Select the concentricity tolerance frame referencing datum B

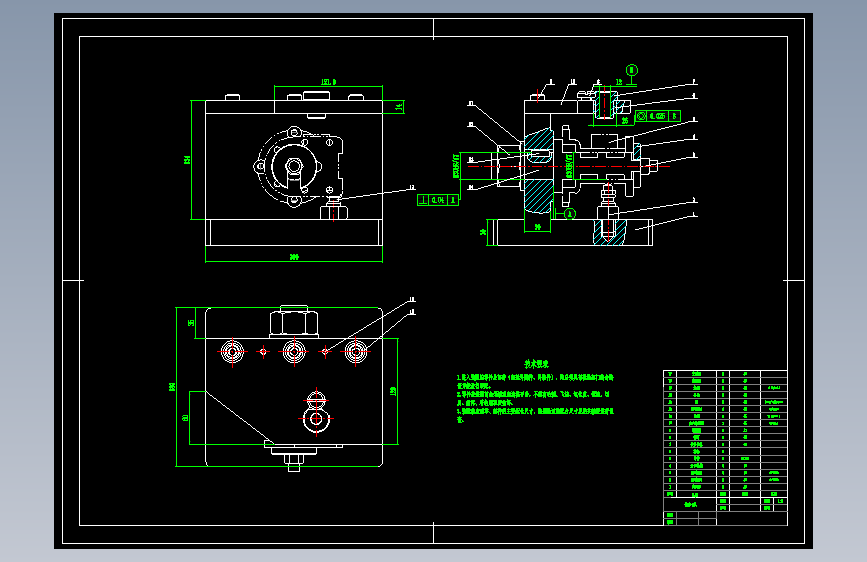click(657, 116)
